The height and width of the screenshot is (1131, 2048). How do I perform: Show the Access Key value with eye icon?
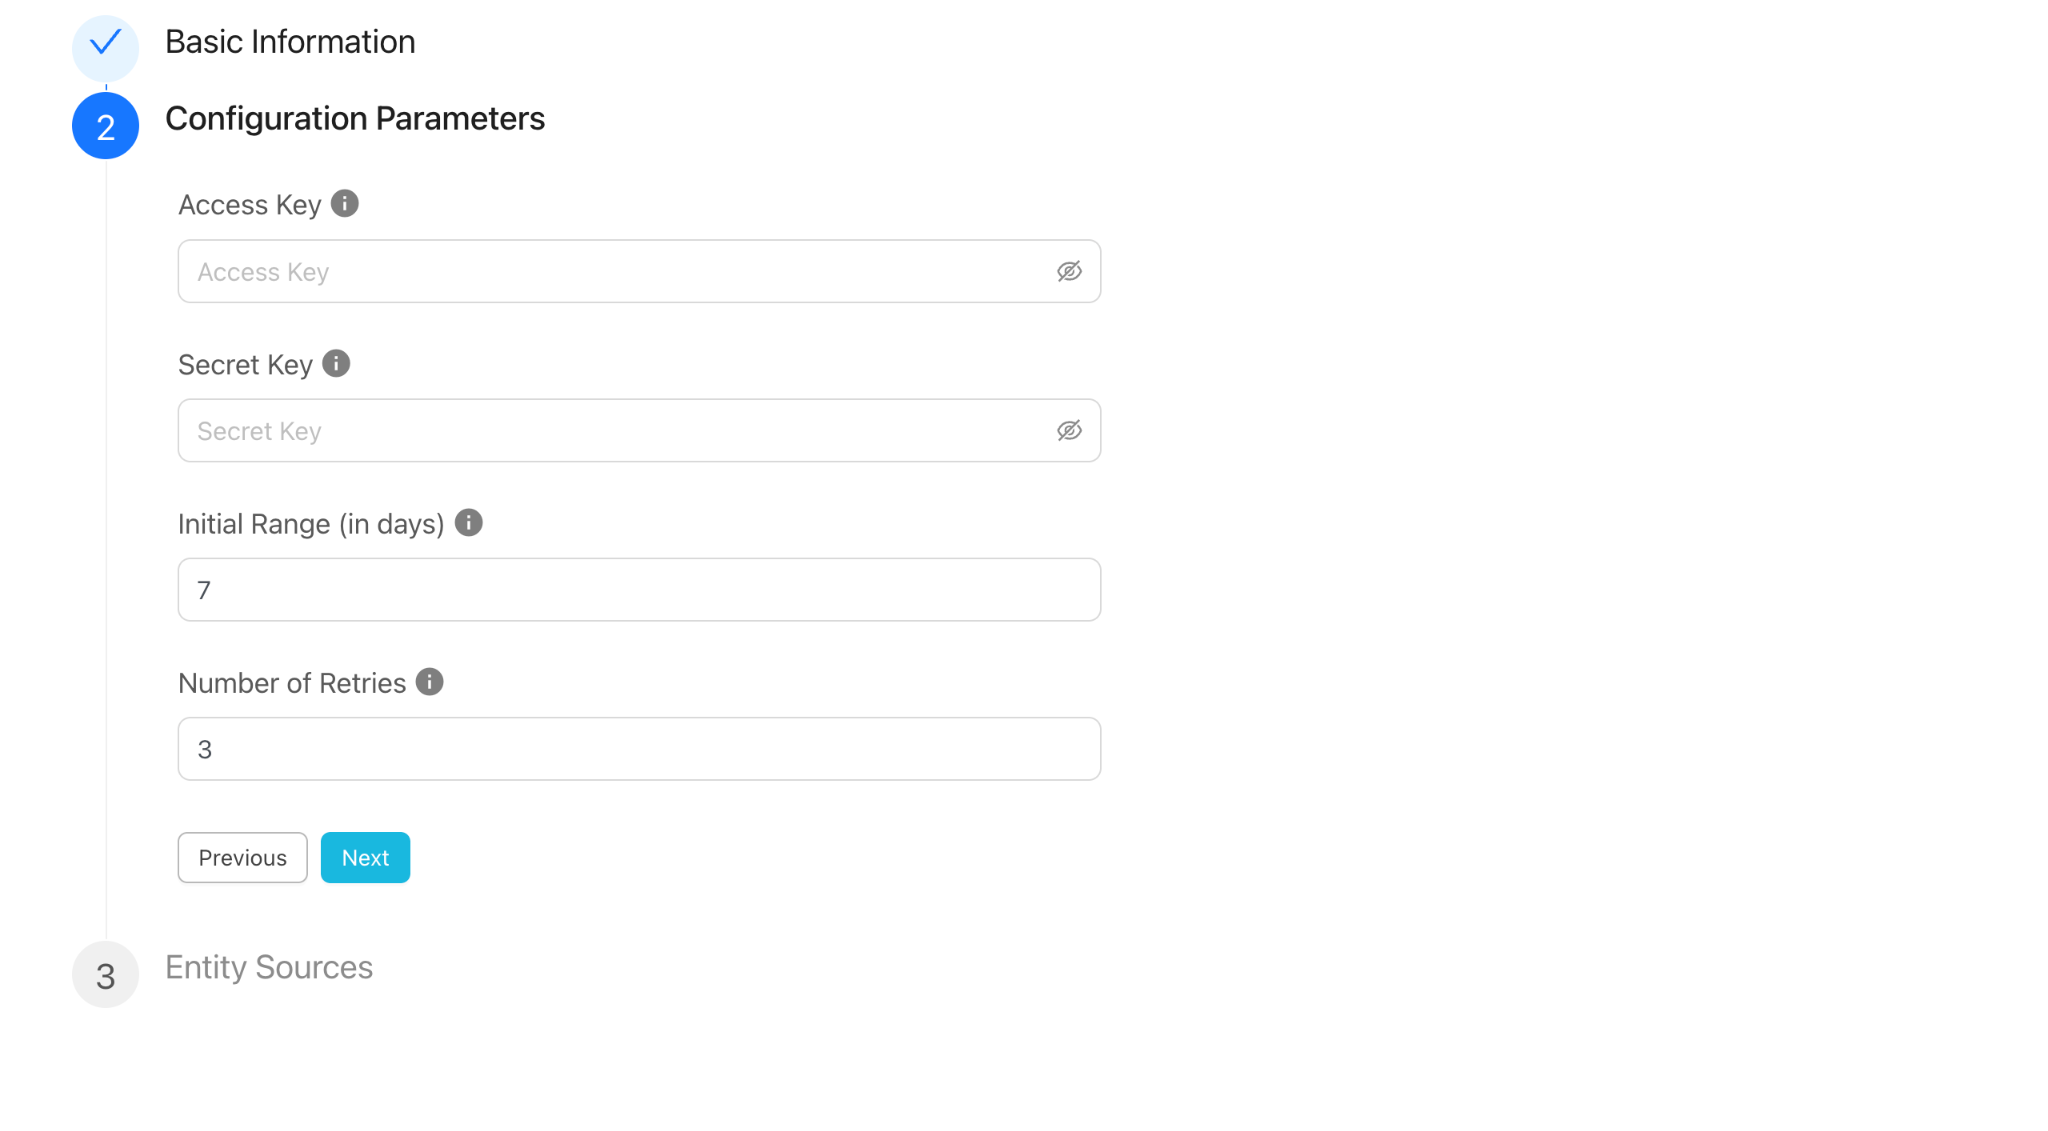coord(1069,272)
